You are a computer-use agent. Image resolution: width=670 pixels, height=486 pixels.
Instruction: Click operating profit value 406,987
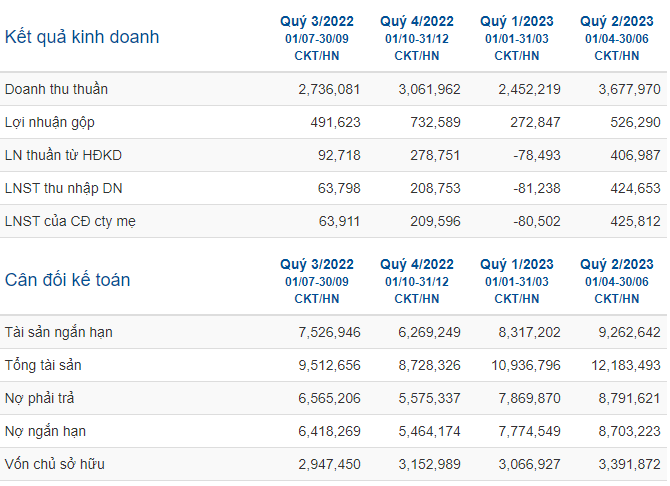635,155
